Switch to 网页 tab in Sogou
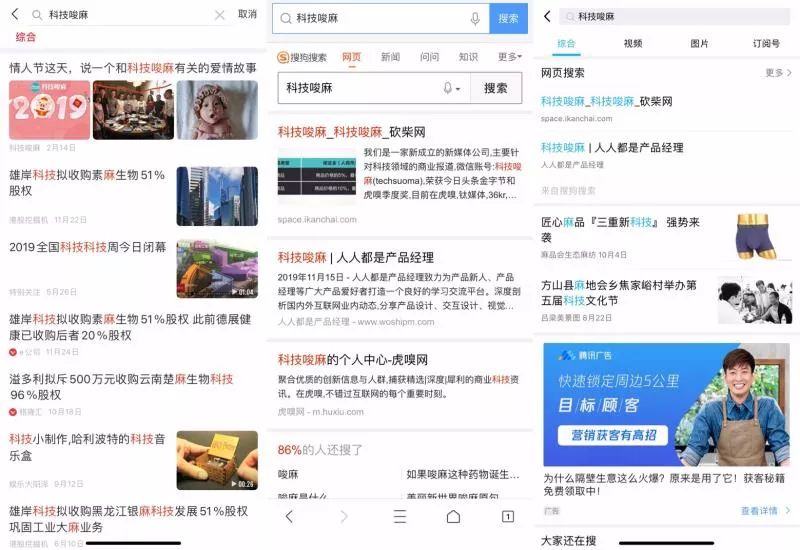 tap(351, 57)
